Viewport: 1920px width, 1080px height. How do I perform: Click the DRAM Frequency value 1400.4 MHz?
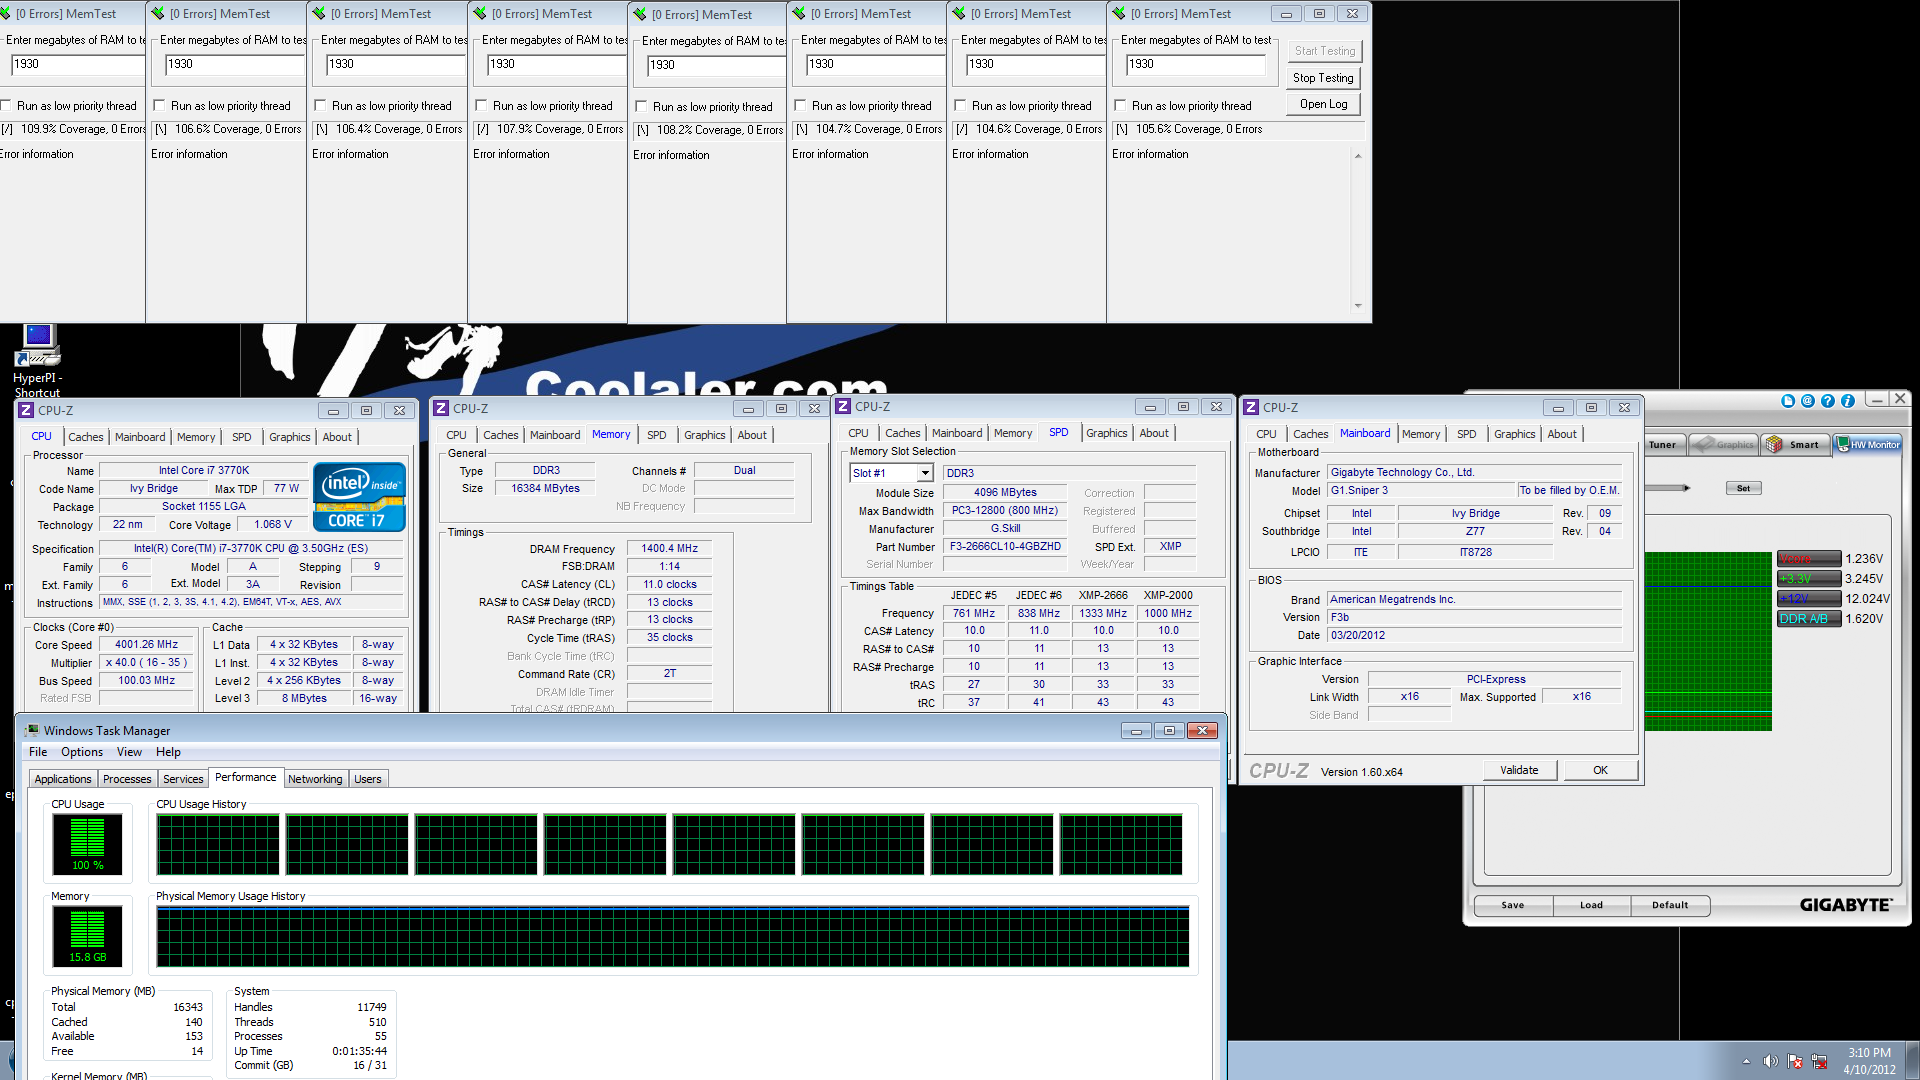pos(669,549)
